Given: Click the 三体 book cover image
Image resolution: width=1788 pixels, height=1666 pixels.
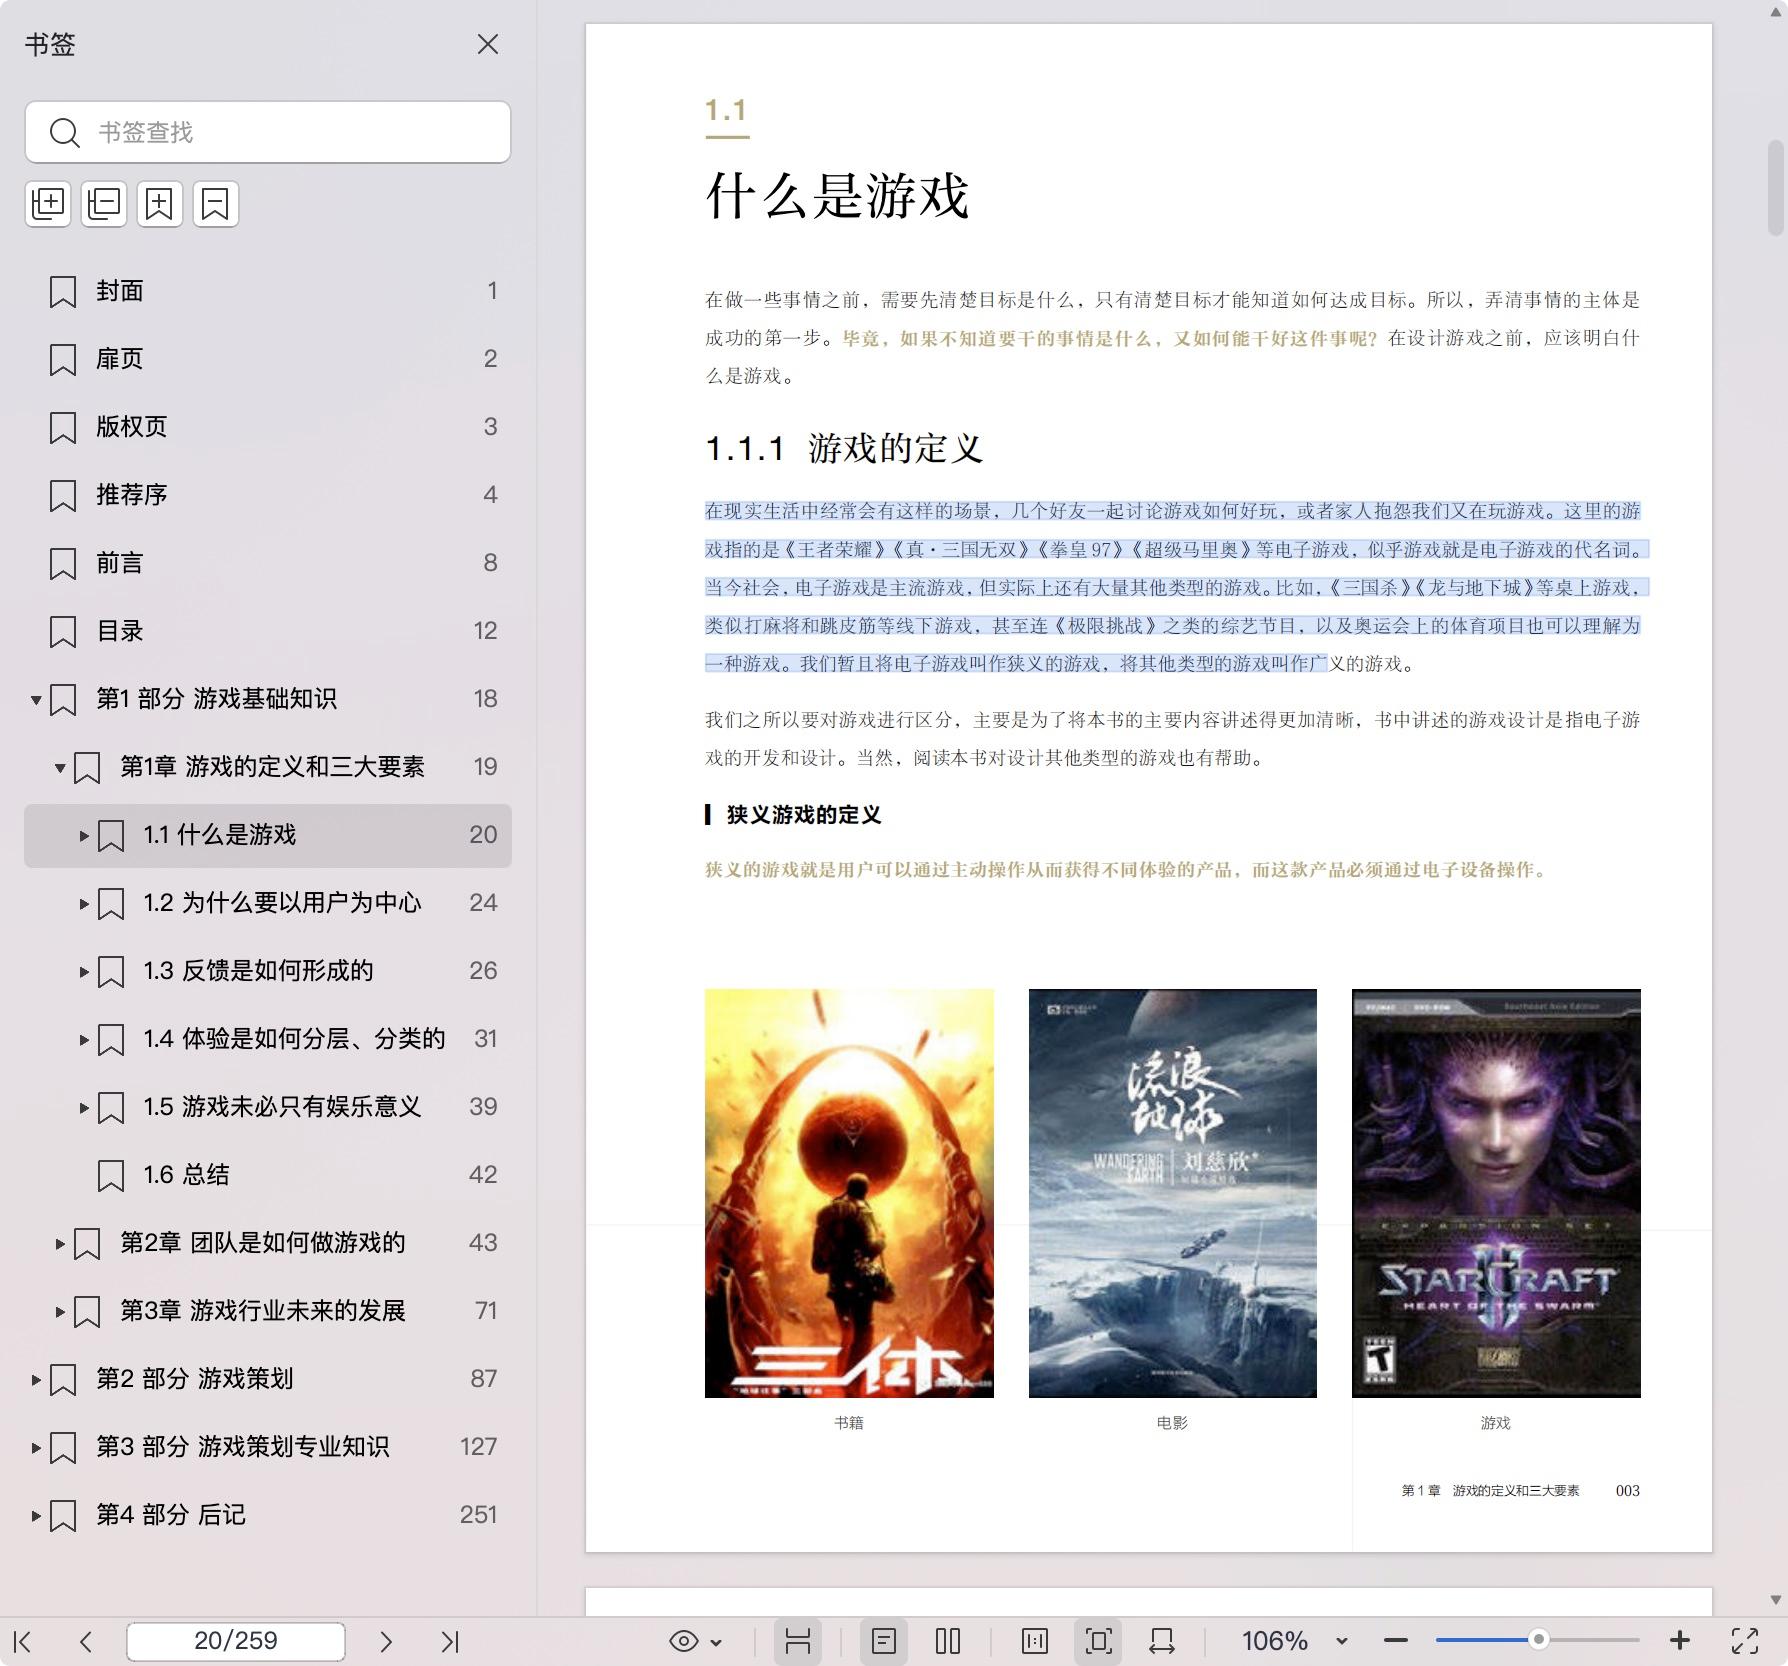Looking at the screenshot, I should [849, 1193].
